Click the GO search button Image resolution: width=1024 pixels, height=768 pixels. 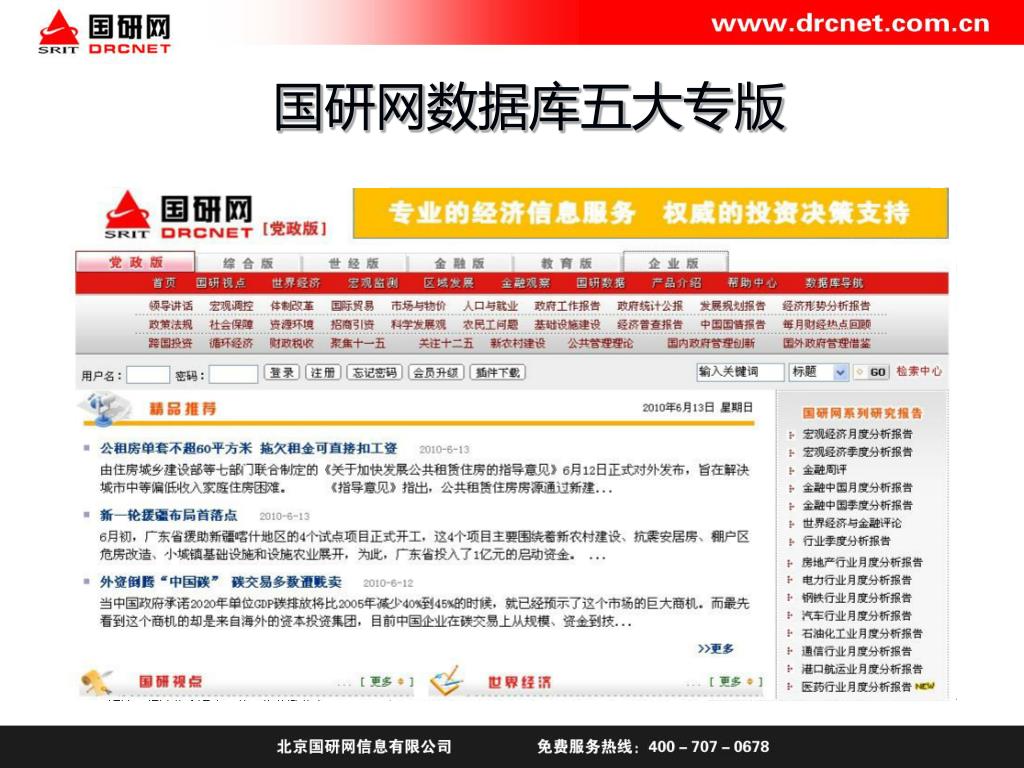click(x=871, y=372)
